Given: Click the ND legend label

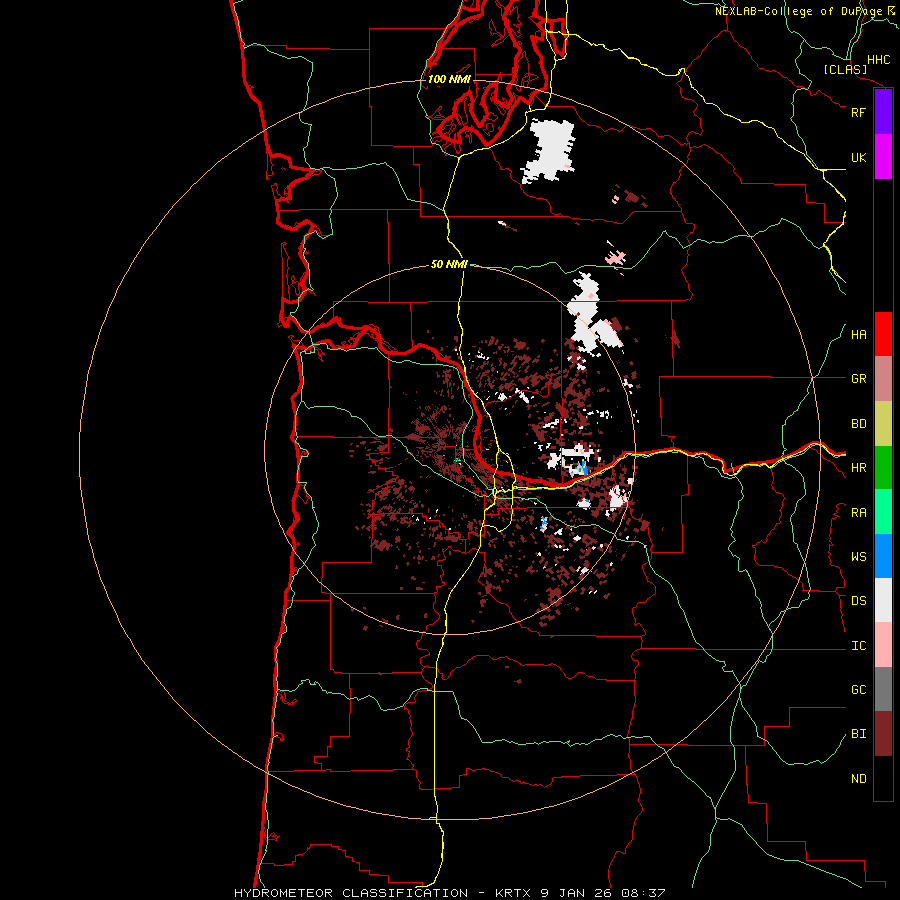Looking at the screenshot, I should (x=858, y=779).
